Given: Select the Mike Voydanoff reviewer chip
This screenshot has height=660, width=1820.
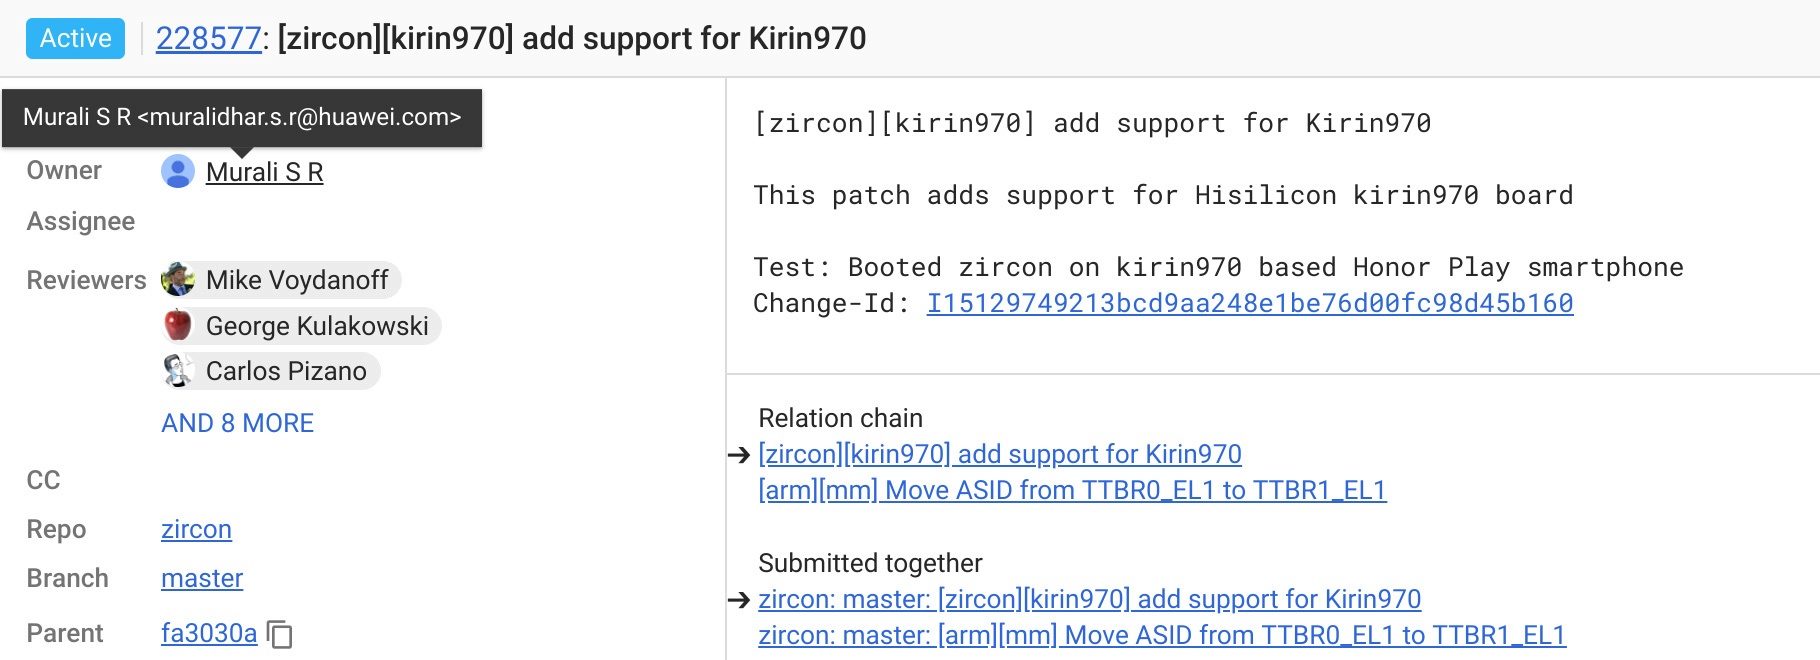Looking at the screenshot, I should 297,280.
